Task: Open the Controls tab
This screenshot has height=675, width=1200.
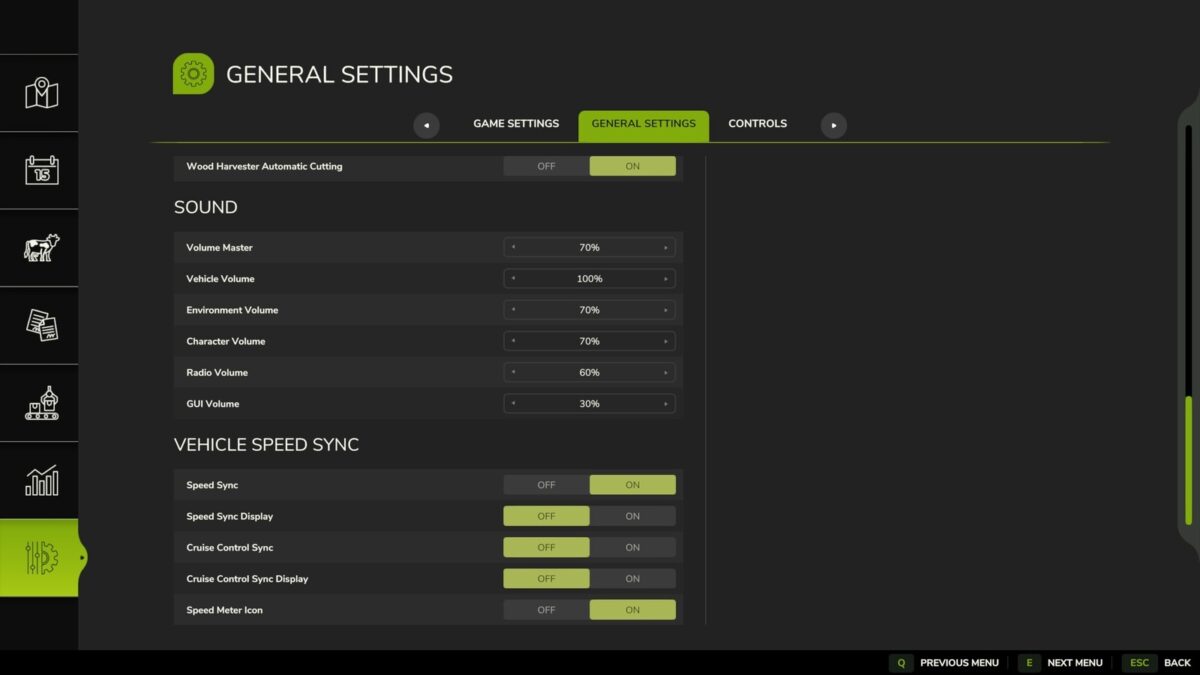Action: tap(757, 123)
